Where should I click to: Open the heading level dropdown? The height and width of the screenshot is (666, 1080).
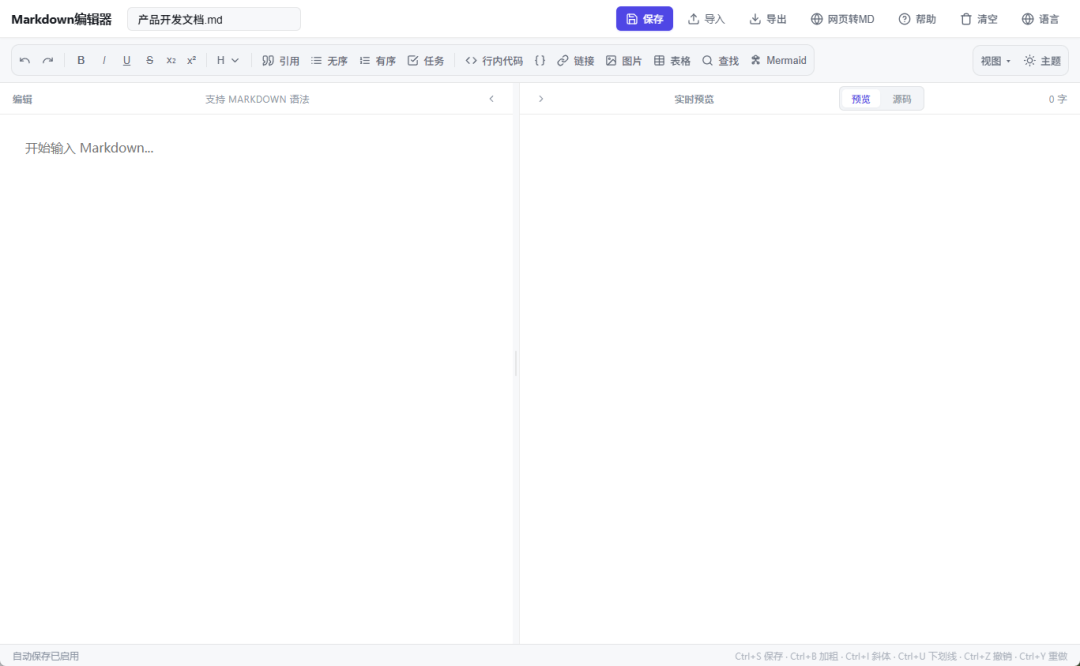(x=228, y=61)
